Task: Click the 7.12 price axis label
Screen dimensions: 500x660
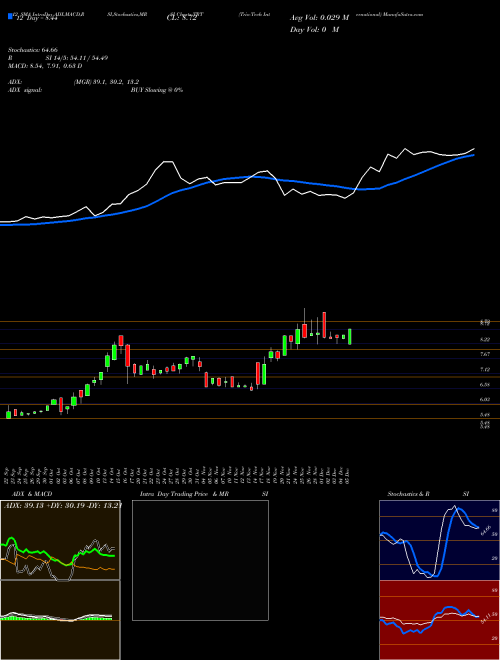Action: click(x=485, y=370)
